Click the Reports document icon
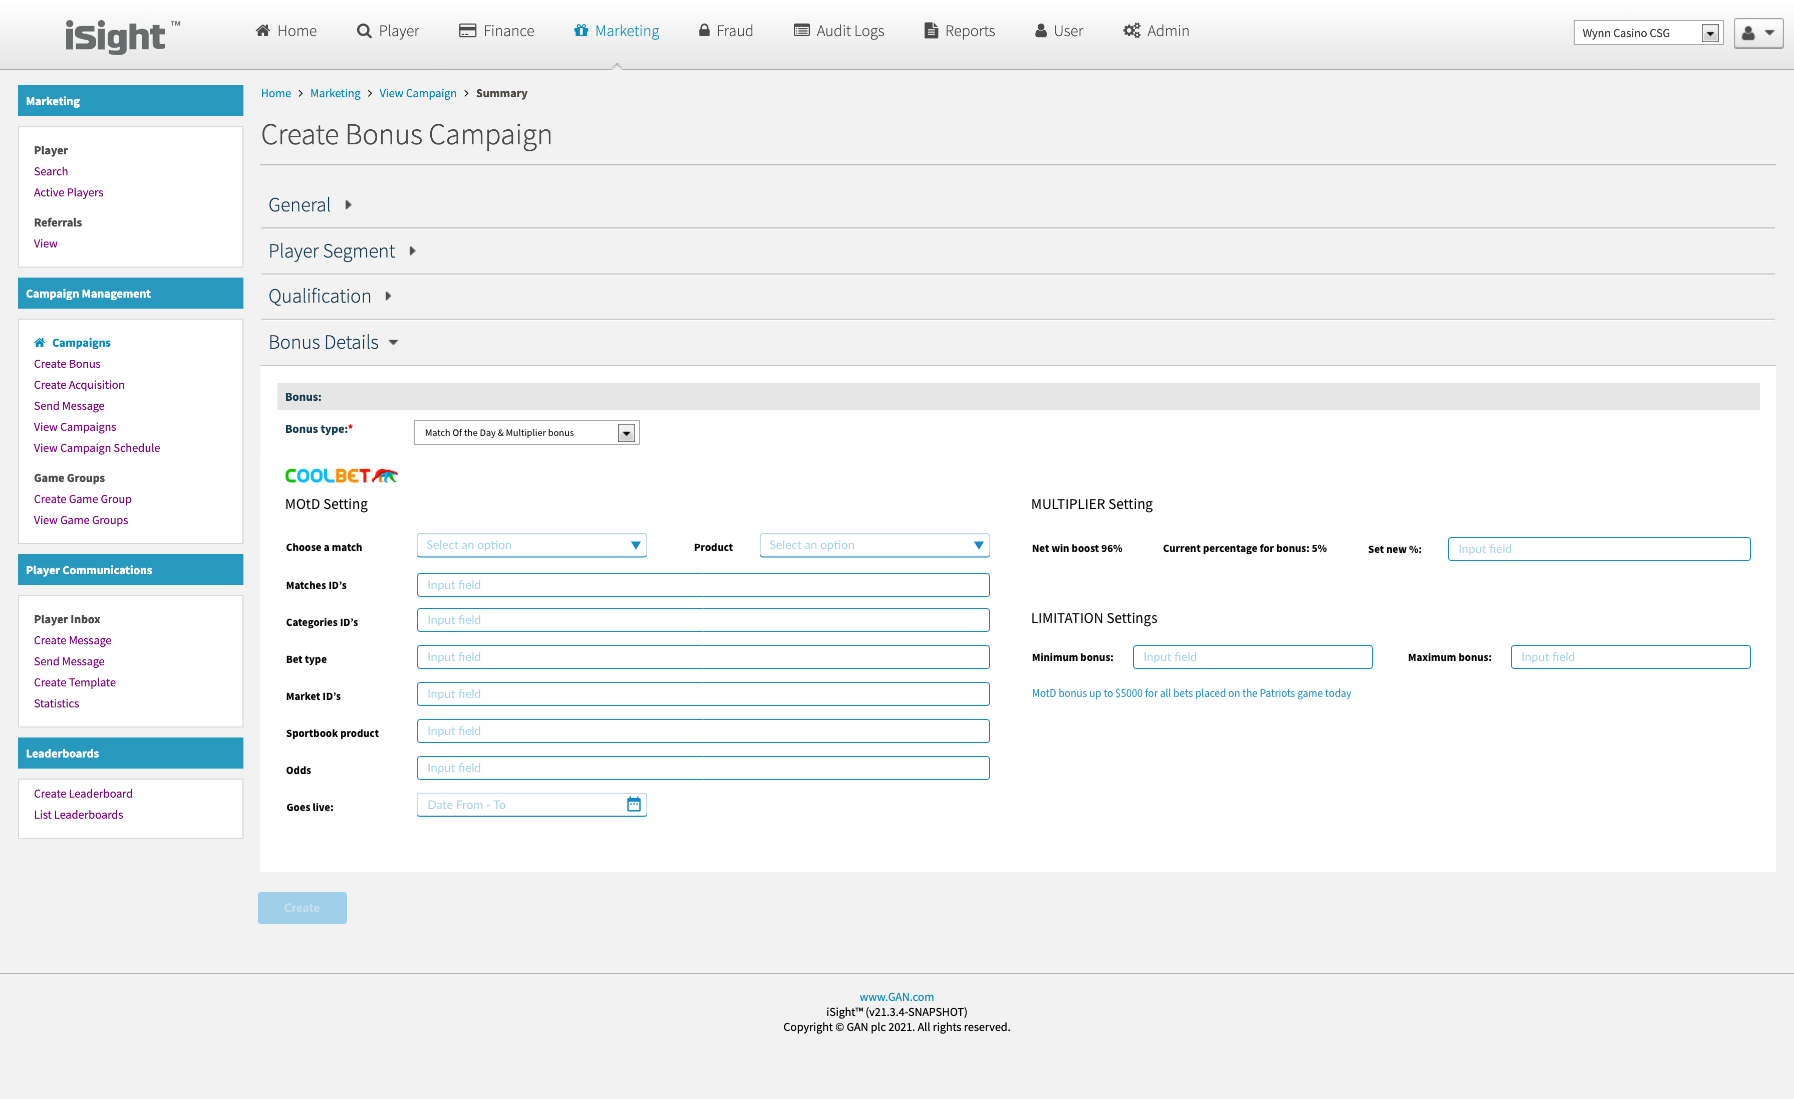Image resolution: width=1794 pixels, height=1099 pixels. pos(931,31)
